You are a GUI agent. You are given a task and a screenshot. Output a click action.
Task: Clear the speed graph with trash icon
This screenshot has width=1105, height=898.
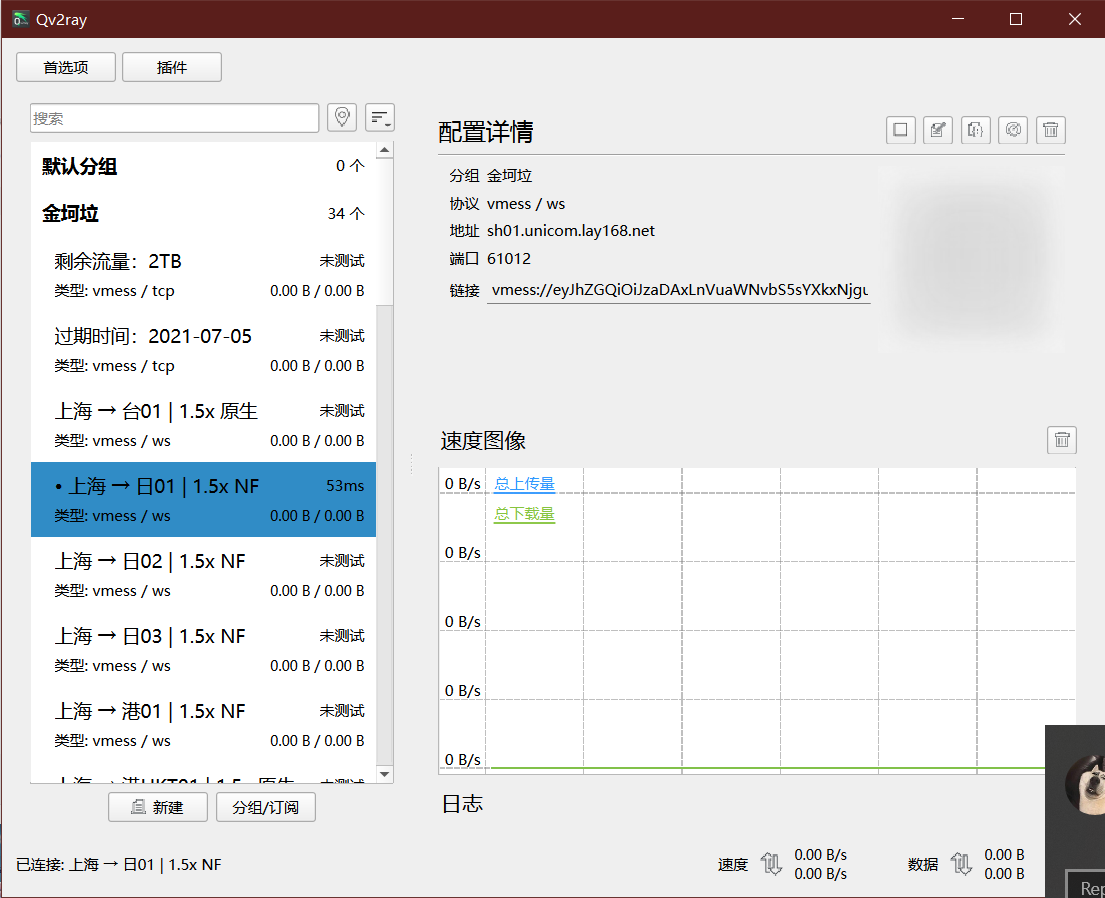click(1062, 440)
